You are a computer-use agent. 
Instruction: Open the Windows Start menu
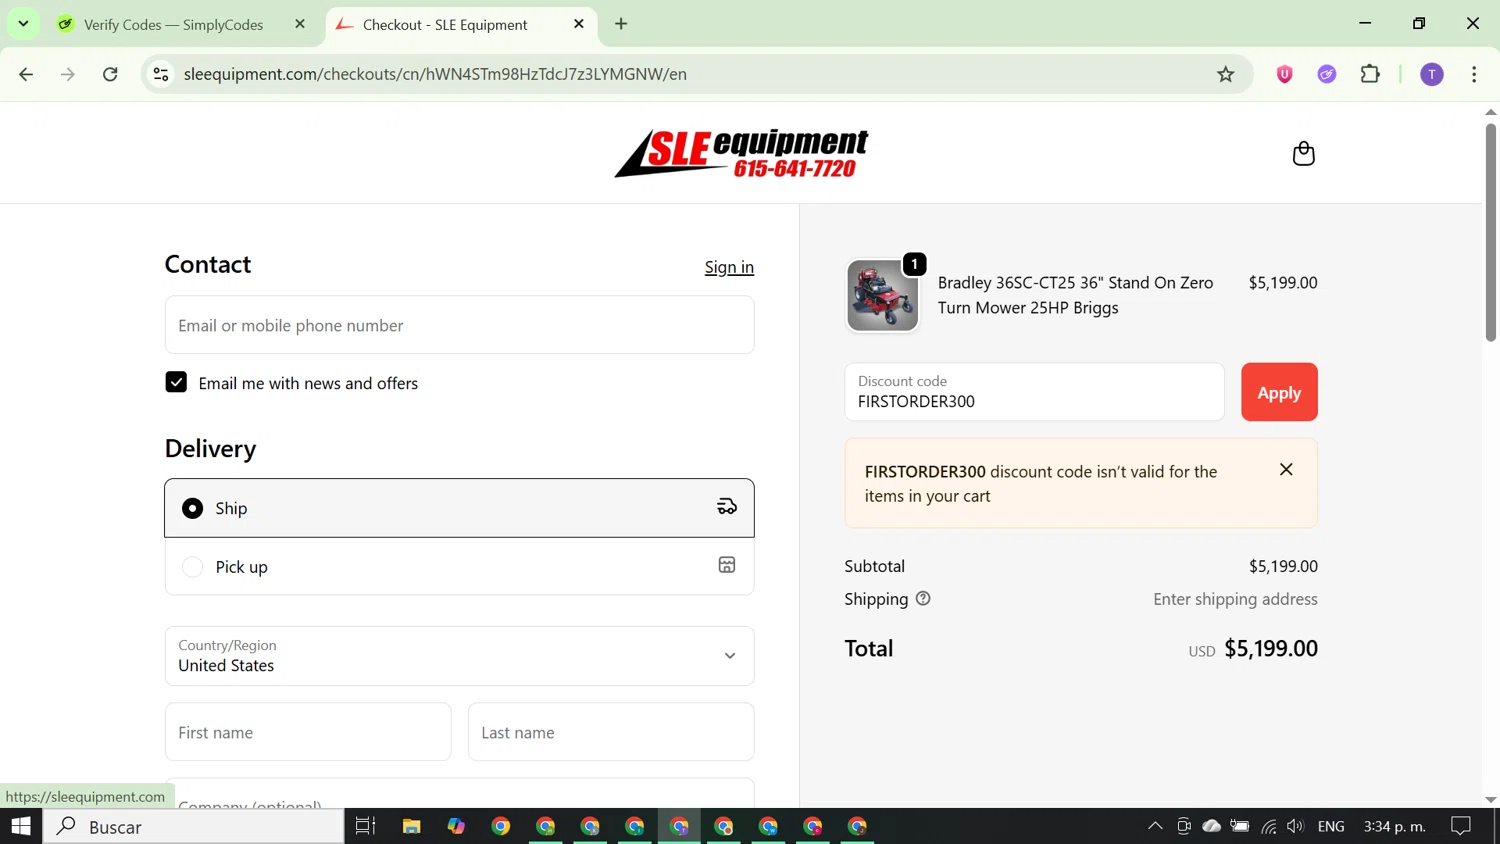pos(21,826)
